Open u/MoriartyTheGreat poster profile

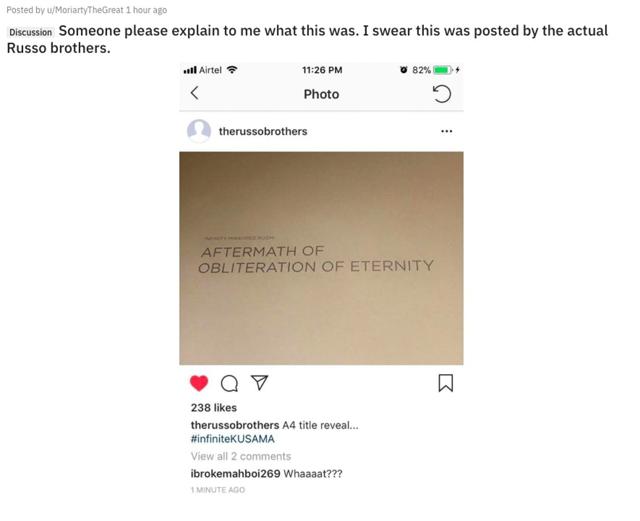(85, 10)
